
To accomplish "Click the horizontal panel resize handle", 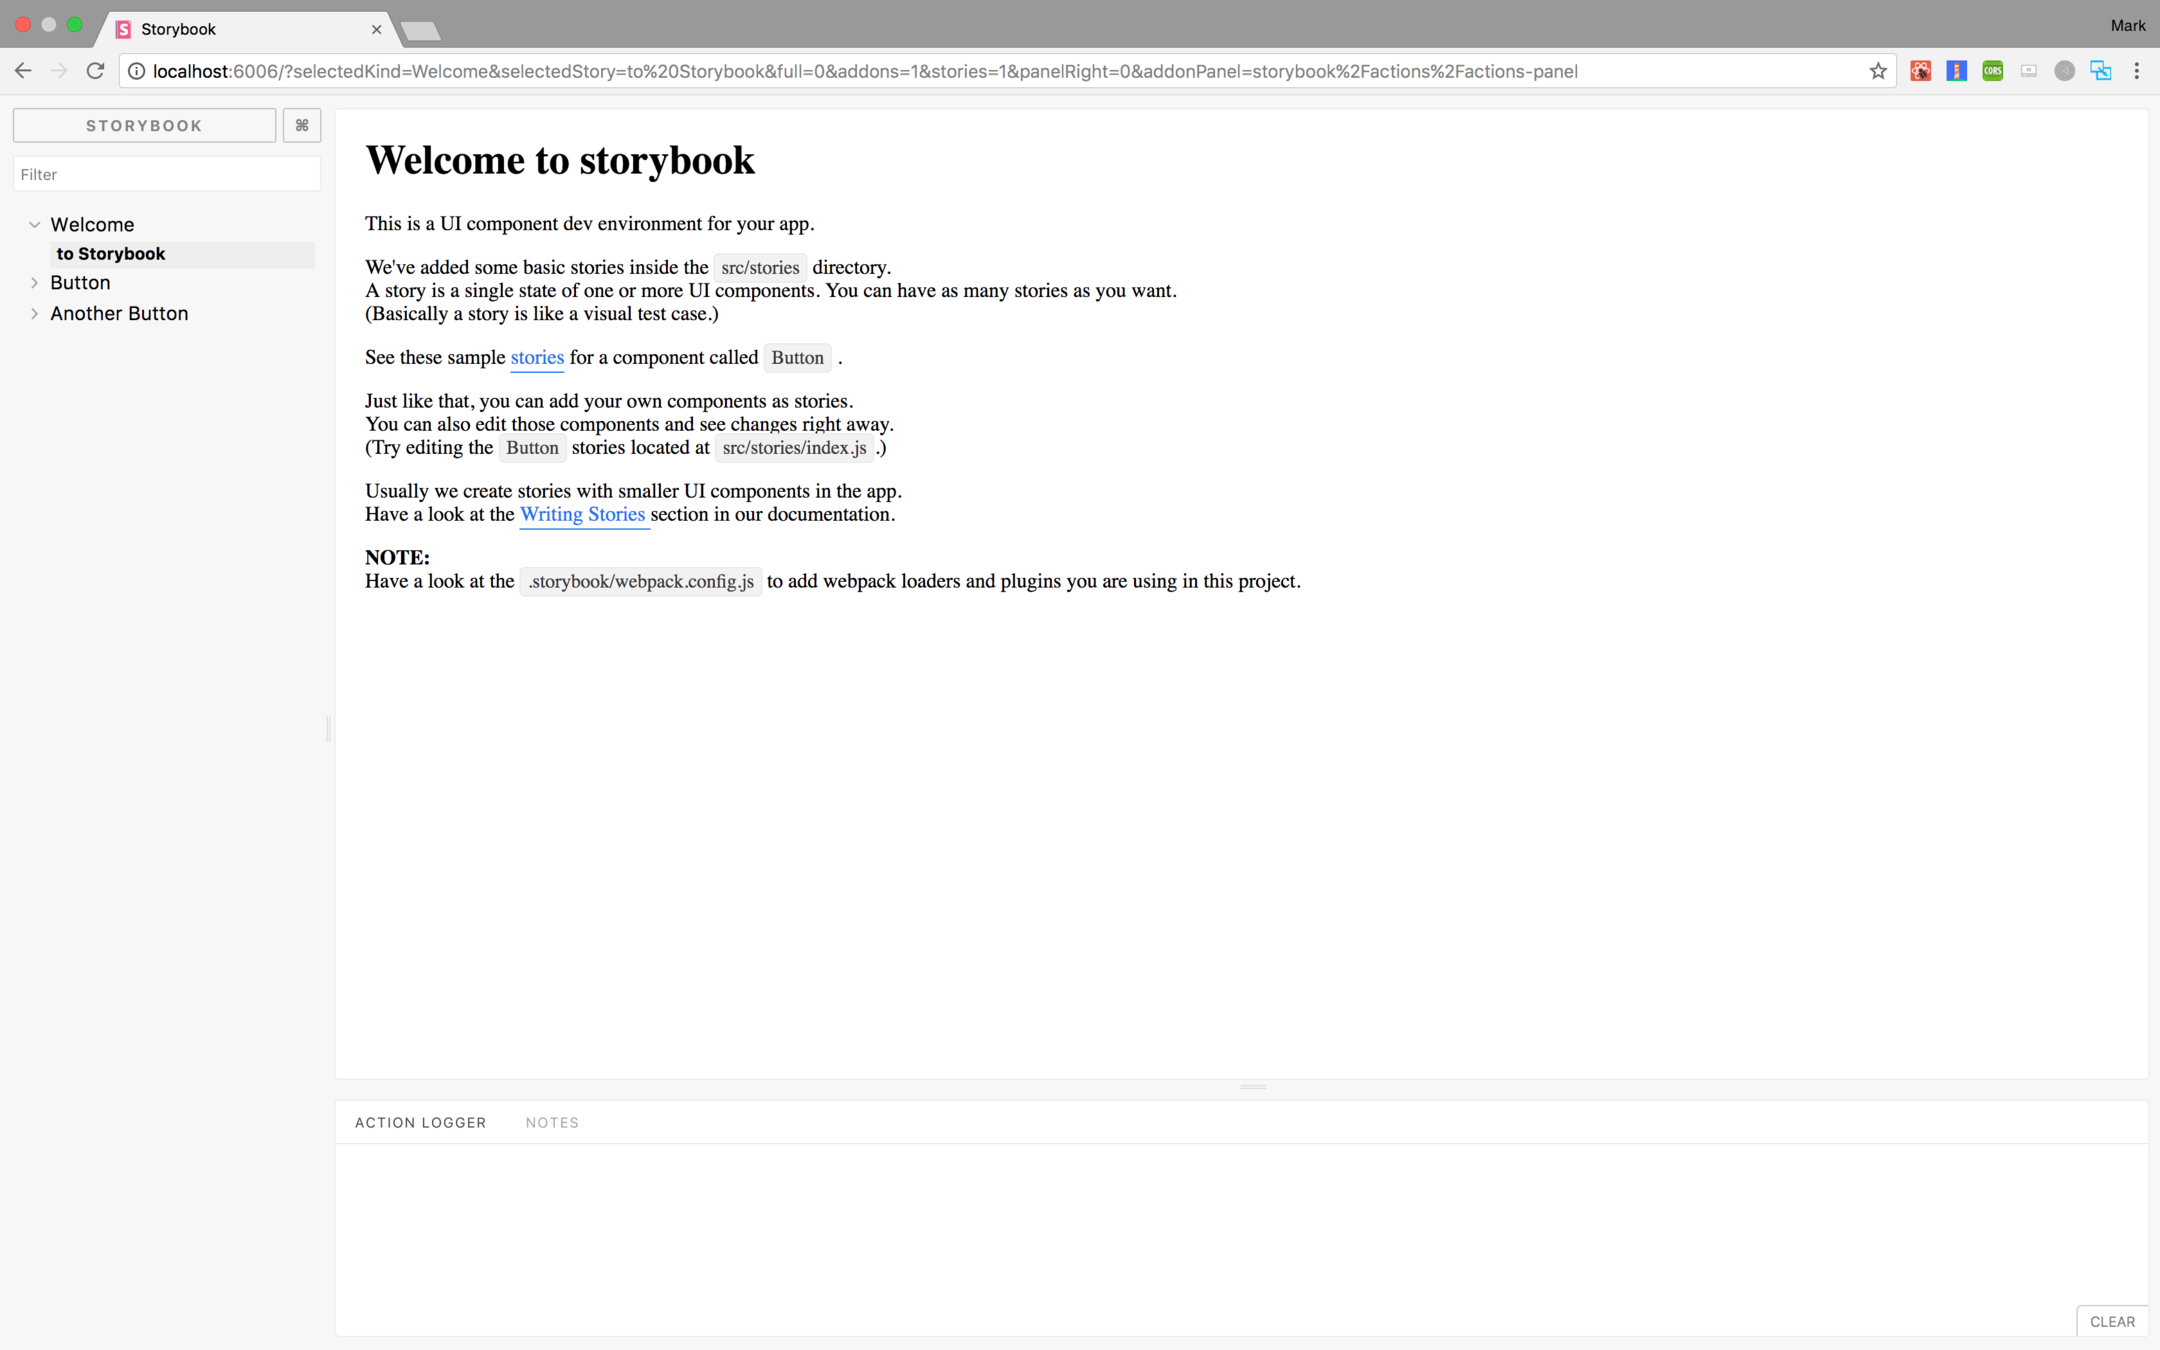I will tap(1253, 1087).
